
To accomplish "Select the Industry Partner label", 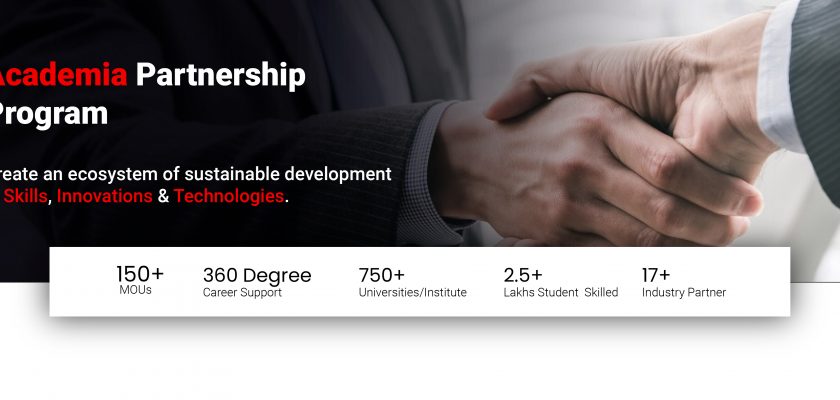I will tap(684, 292).
